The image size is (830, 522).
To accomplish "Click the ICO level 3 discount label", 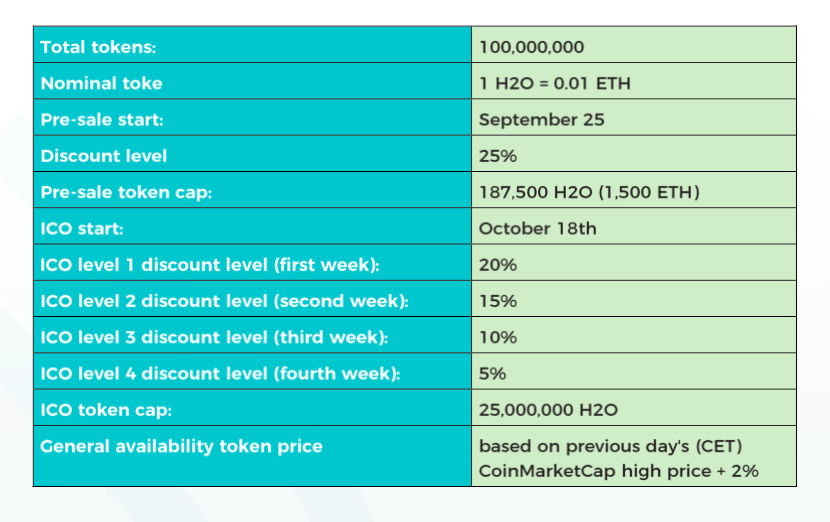I will (211, 337).
